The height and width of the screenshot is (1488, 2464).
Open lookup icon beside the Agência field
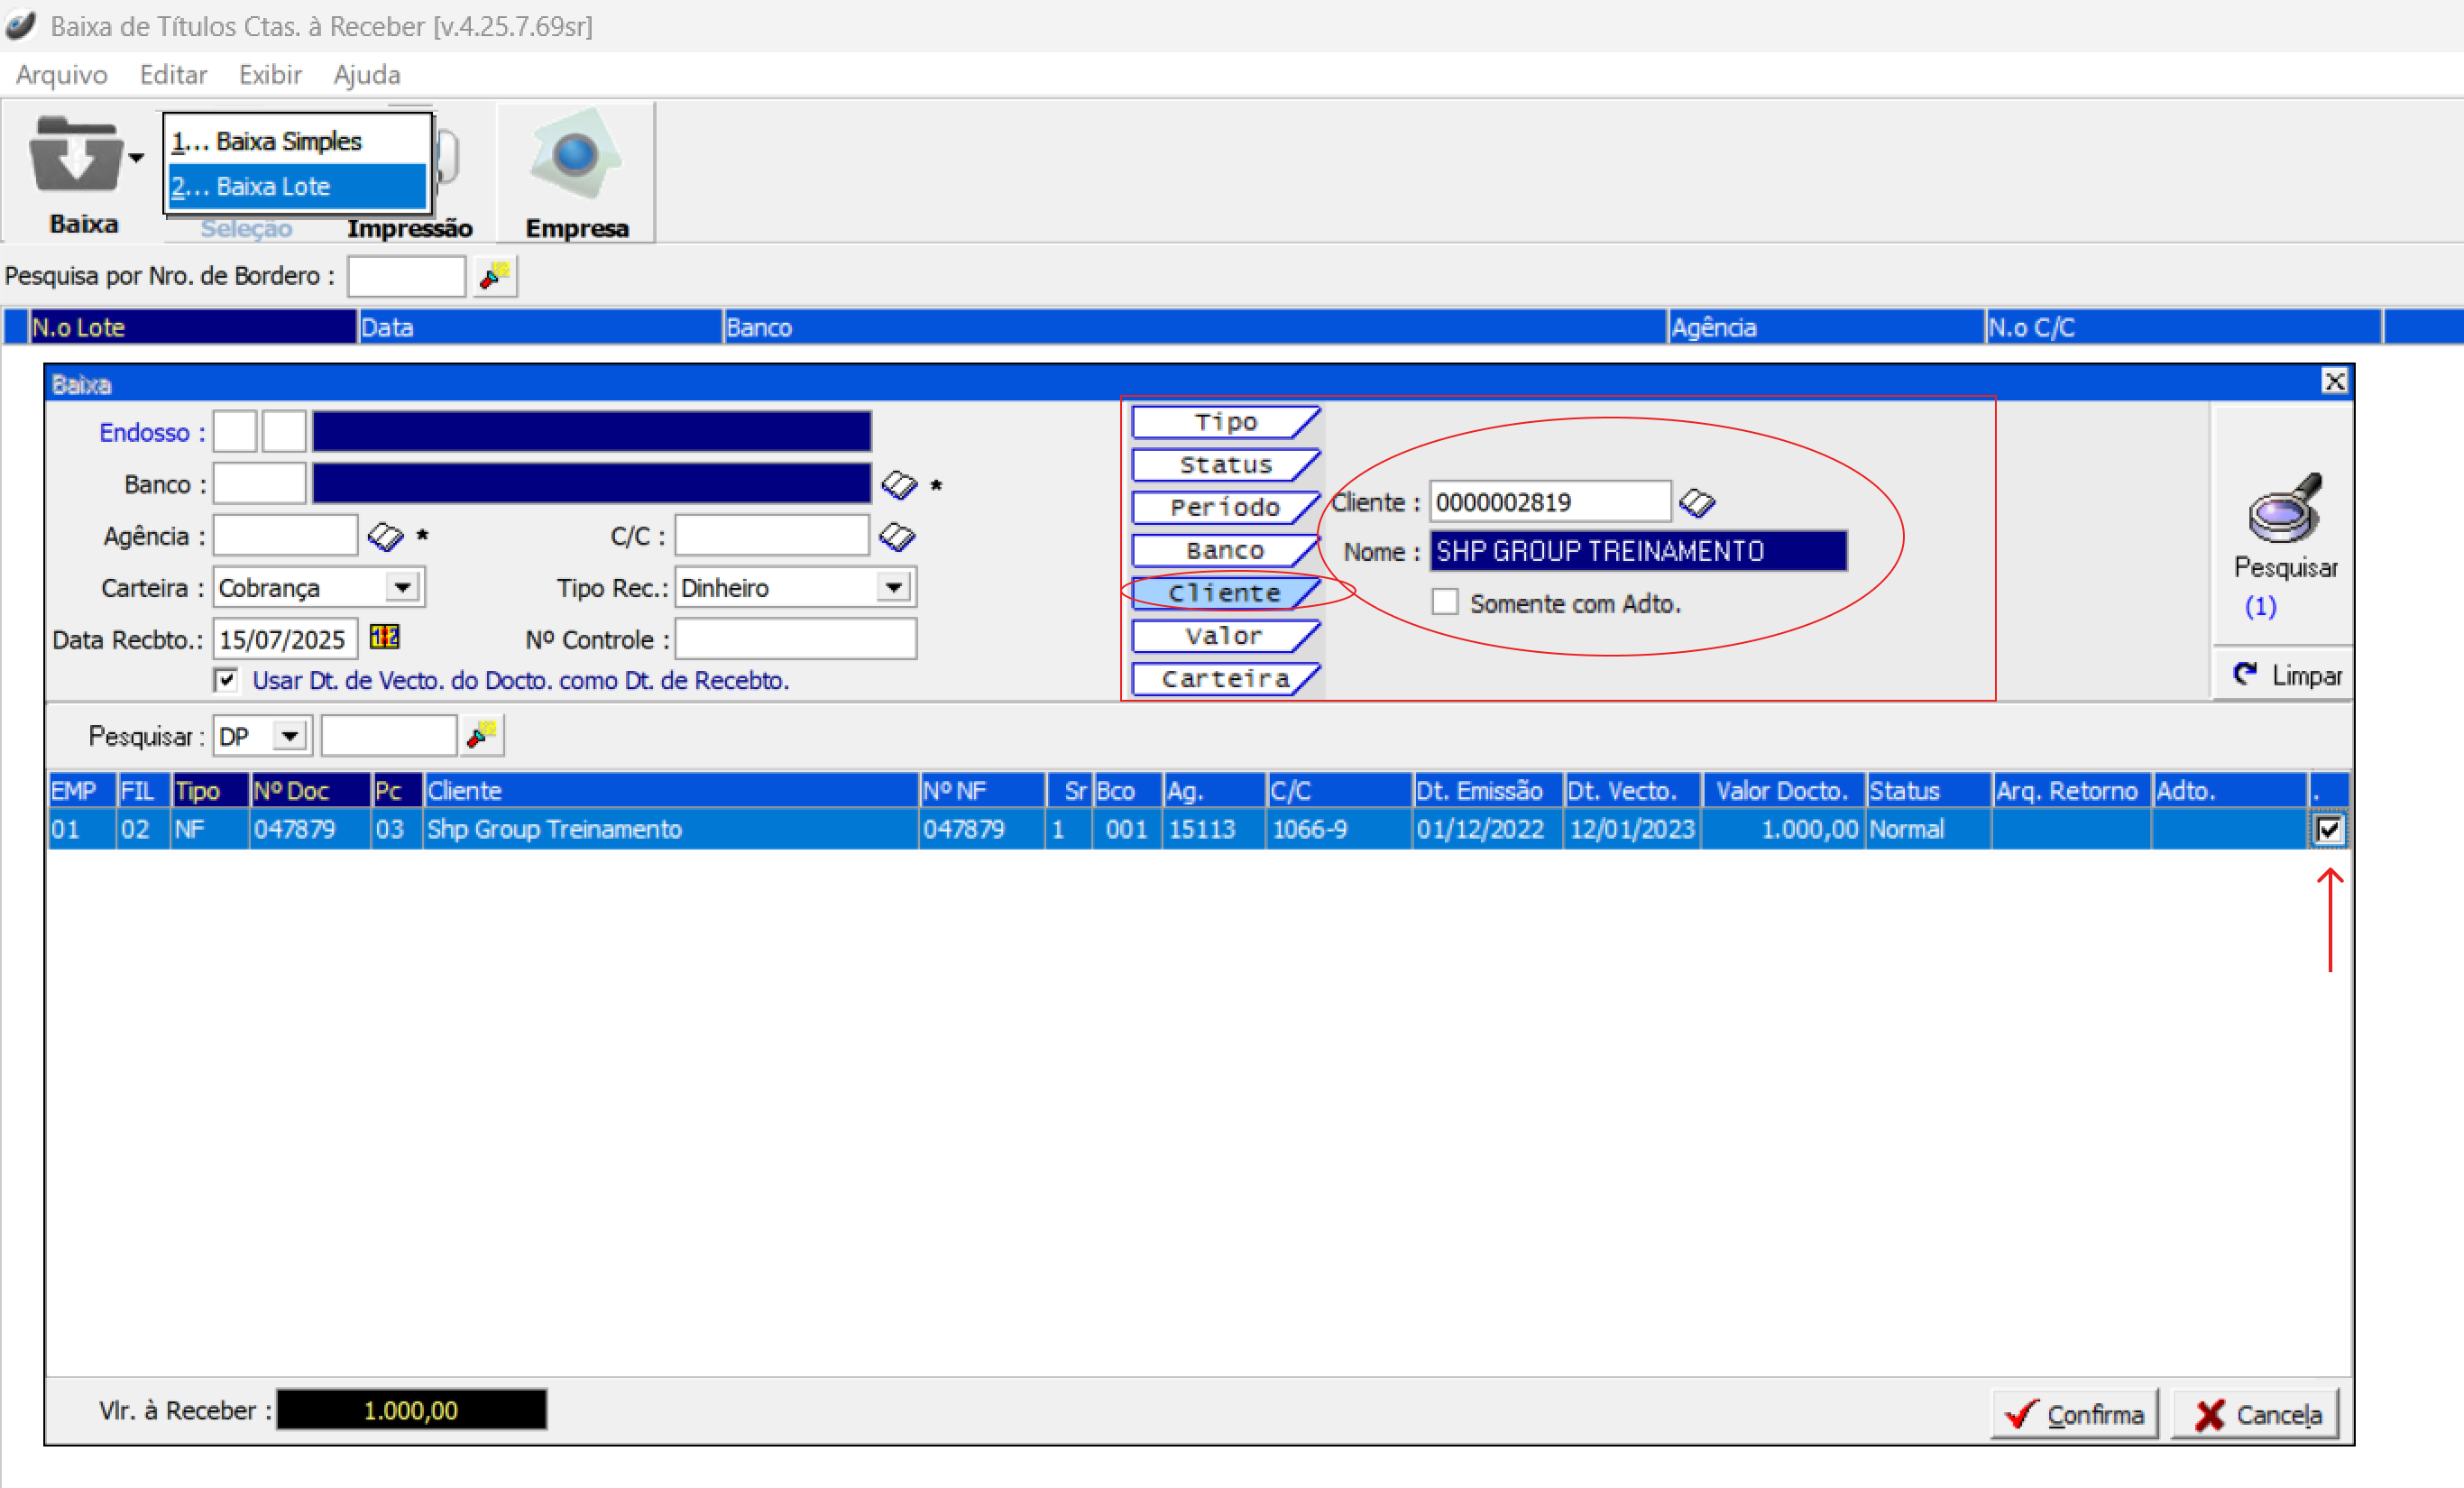coord(385,537)
